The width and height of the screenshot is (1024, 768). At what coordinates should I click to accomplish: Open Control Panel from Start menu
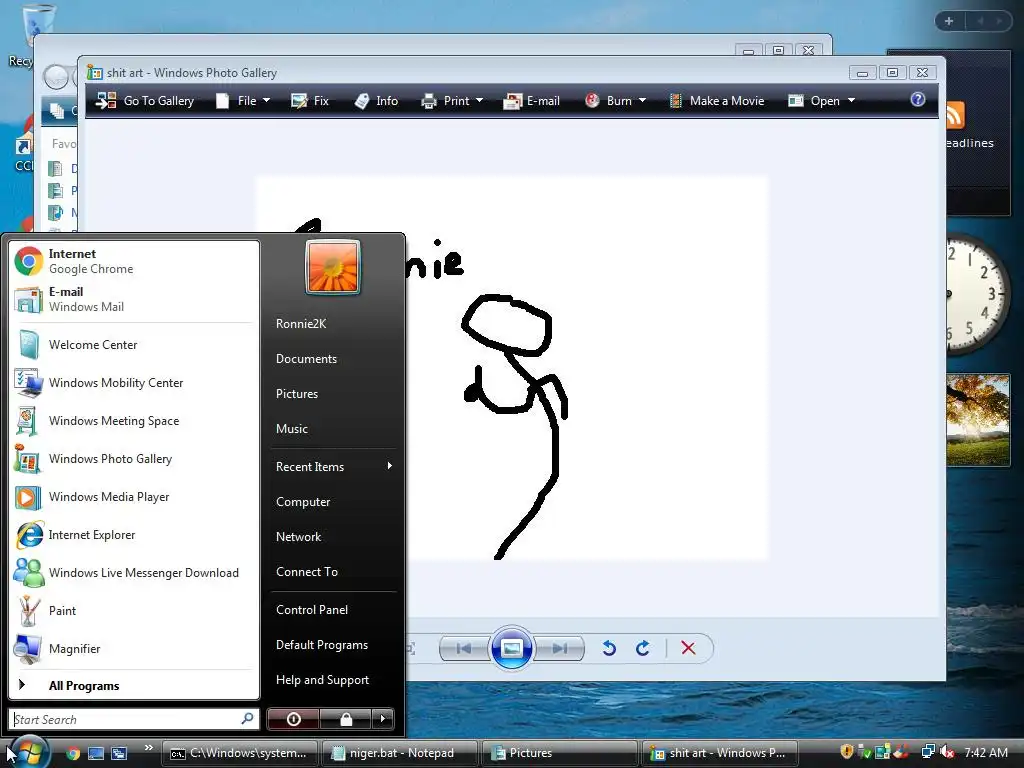point(333,609)
